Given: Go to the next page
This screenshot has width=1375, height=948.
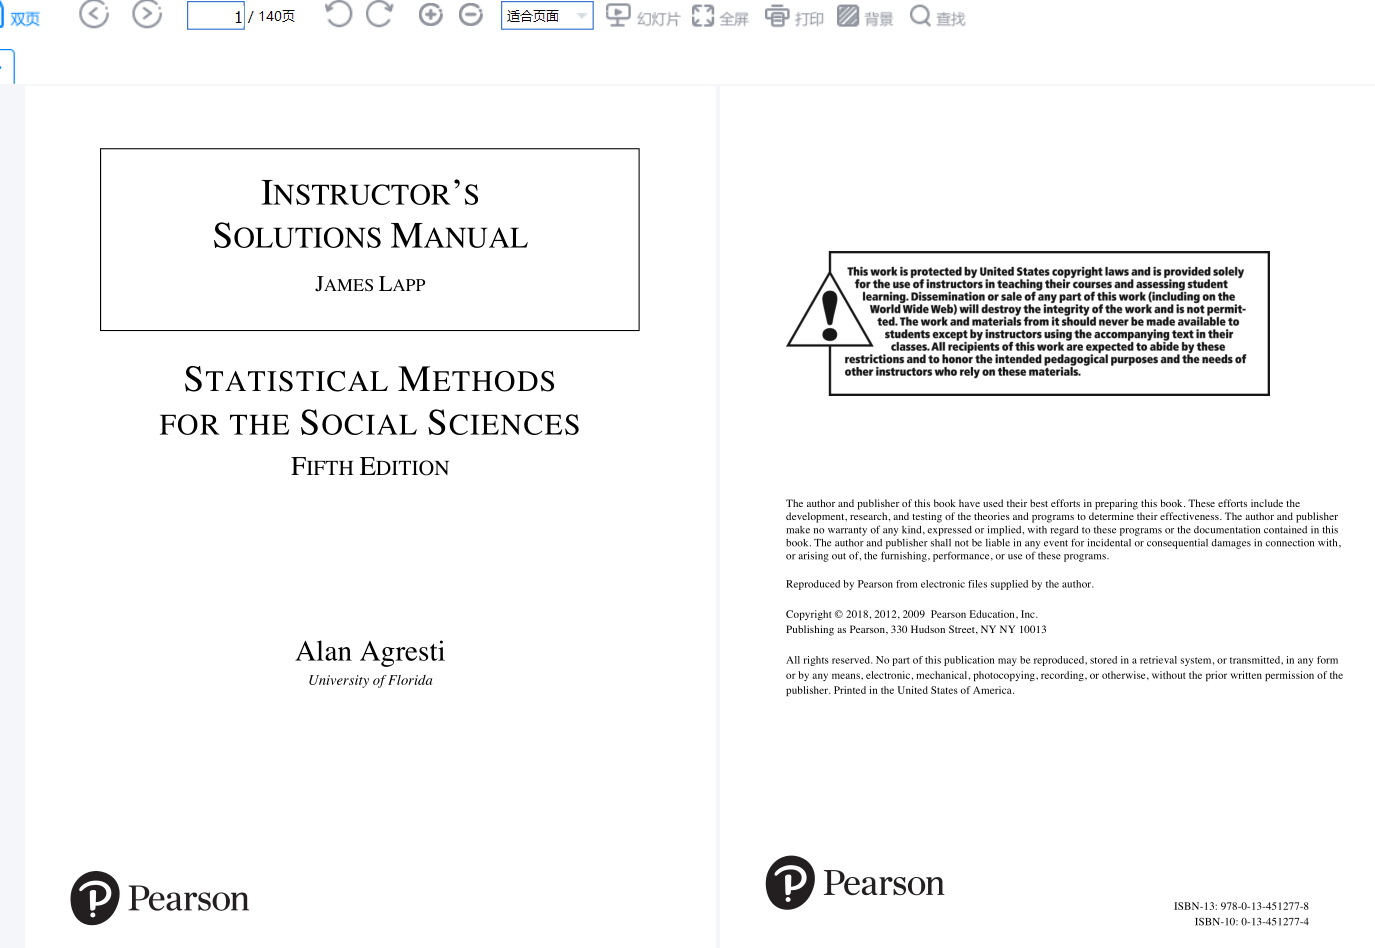Looking at the screenshot, I should click(x=147, y=14).
